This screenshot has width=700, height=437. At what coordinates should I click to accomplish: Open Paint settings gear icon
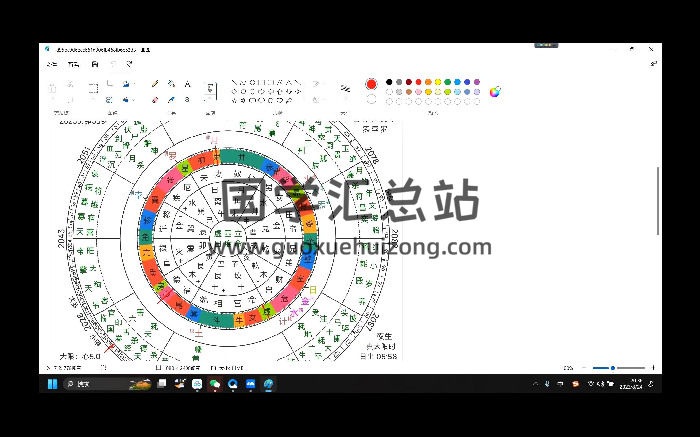coord(653,64)
